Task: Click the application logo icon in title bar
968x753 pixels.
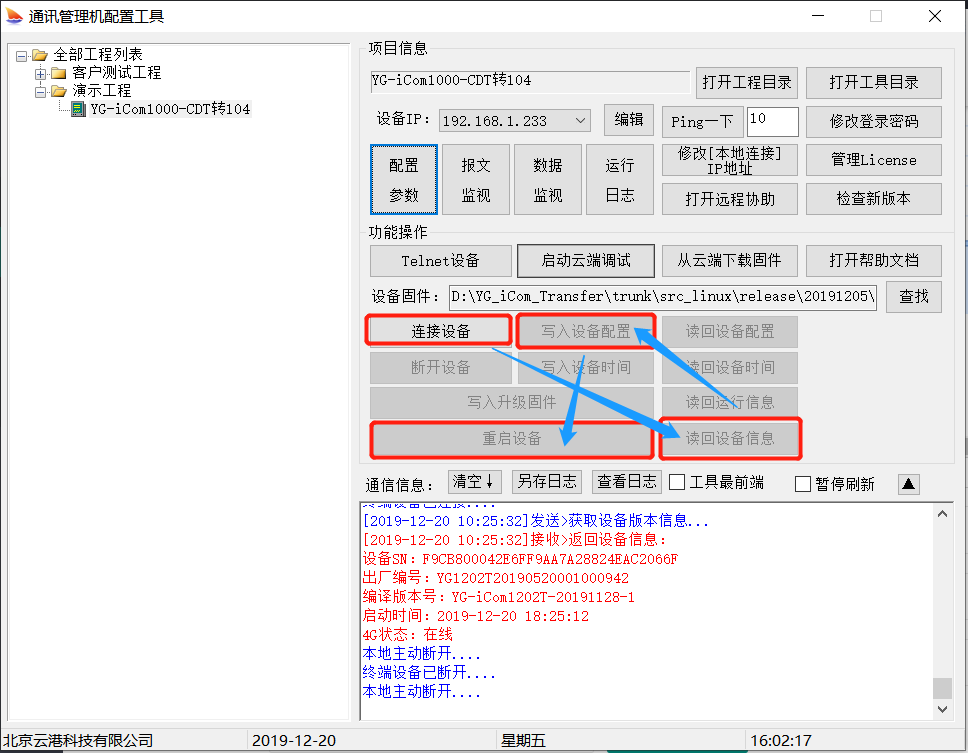Action: pyautogui.click(x=14, y=16)
